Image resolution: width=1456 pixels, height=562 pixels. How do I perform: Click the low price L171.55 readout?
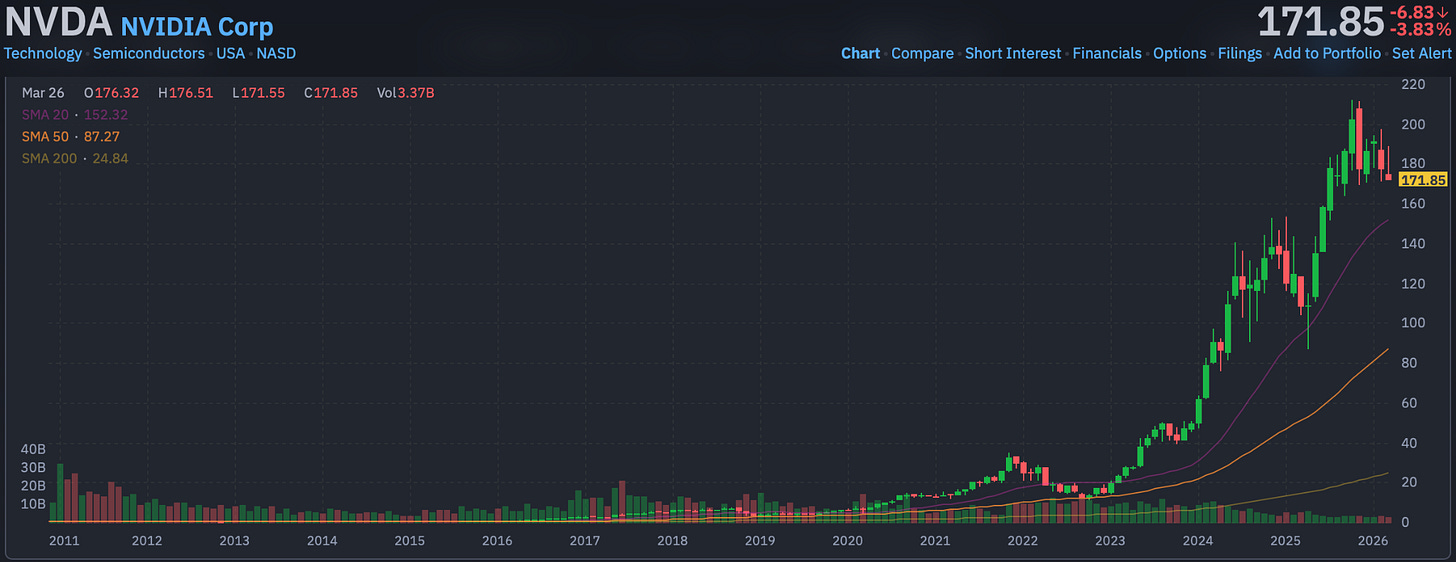click(x=259, y=92)
